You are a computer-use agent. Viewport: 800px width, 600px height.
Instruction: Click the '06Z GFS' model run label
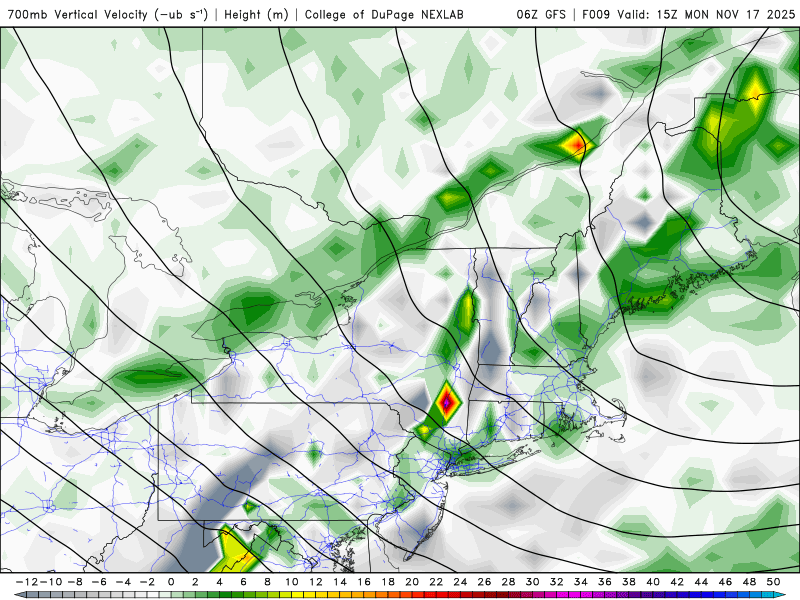pyautogui.click(x=541, y=14)
